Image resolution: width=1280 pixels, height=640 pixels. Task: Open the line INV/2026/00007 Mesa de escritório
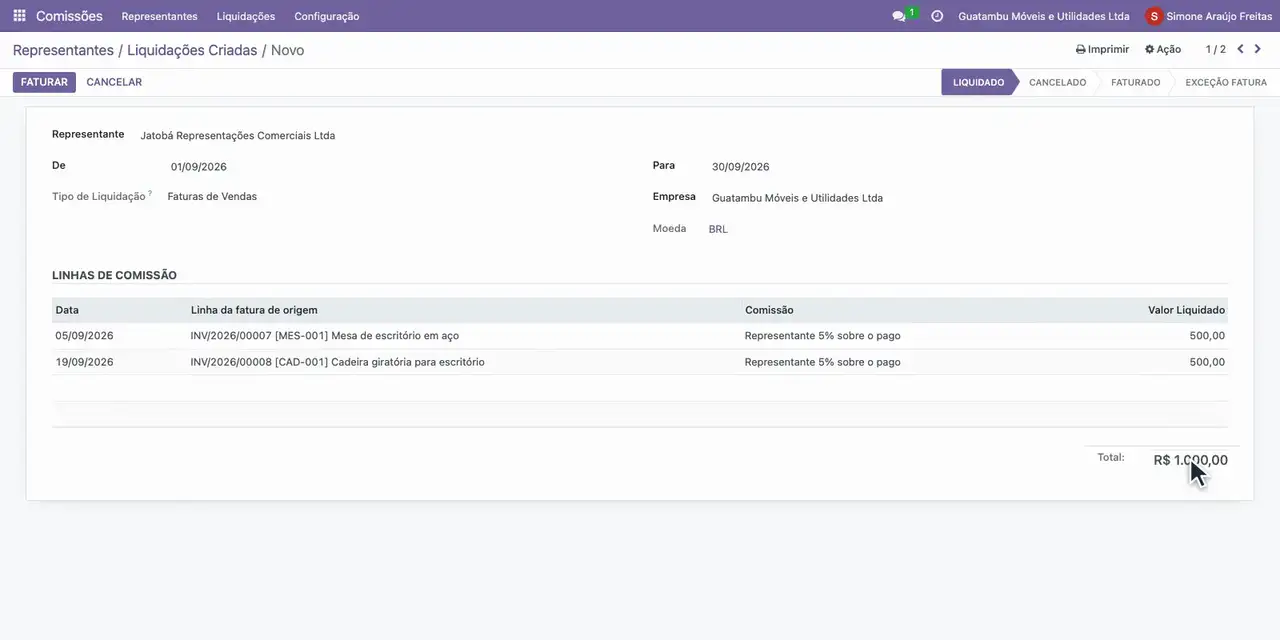(325, 336)
